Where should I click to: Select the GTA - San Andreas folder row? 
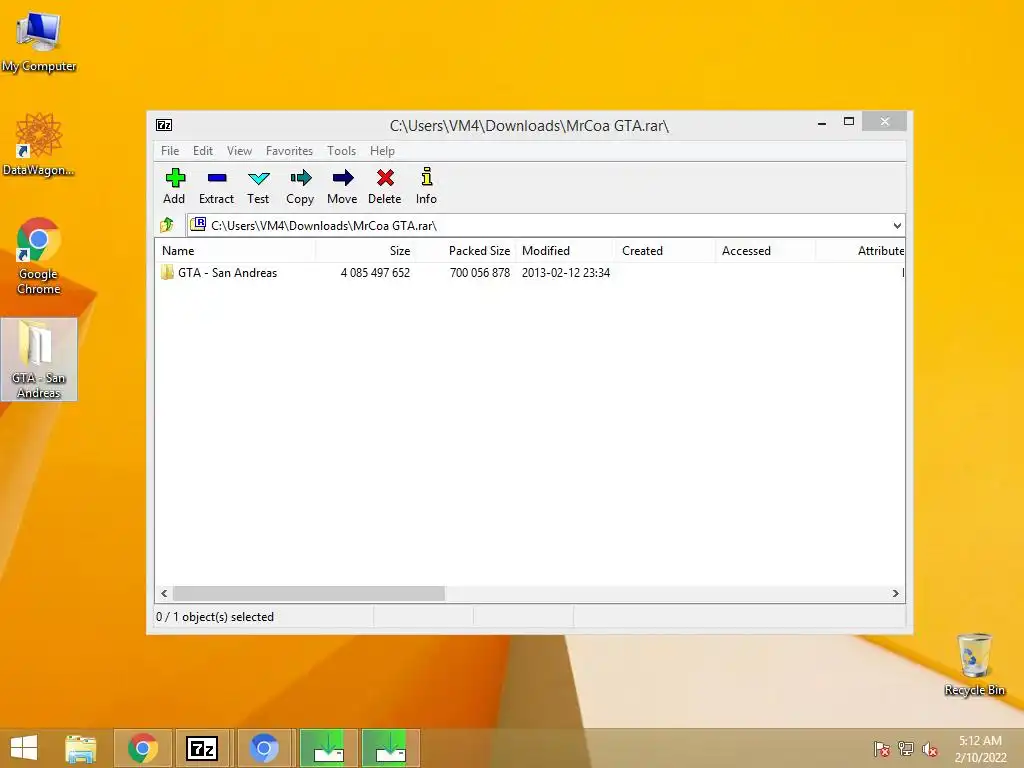(530, 273)
